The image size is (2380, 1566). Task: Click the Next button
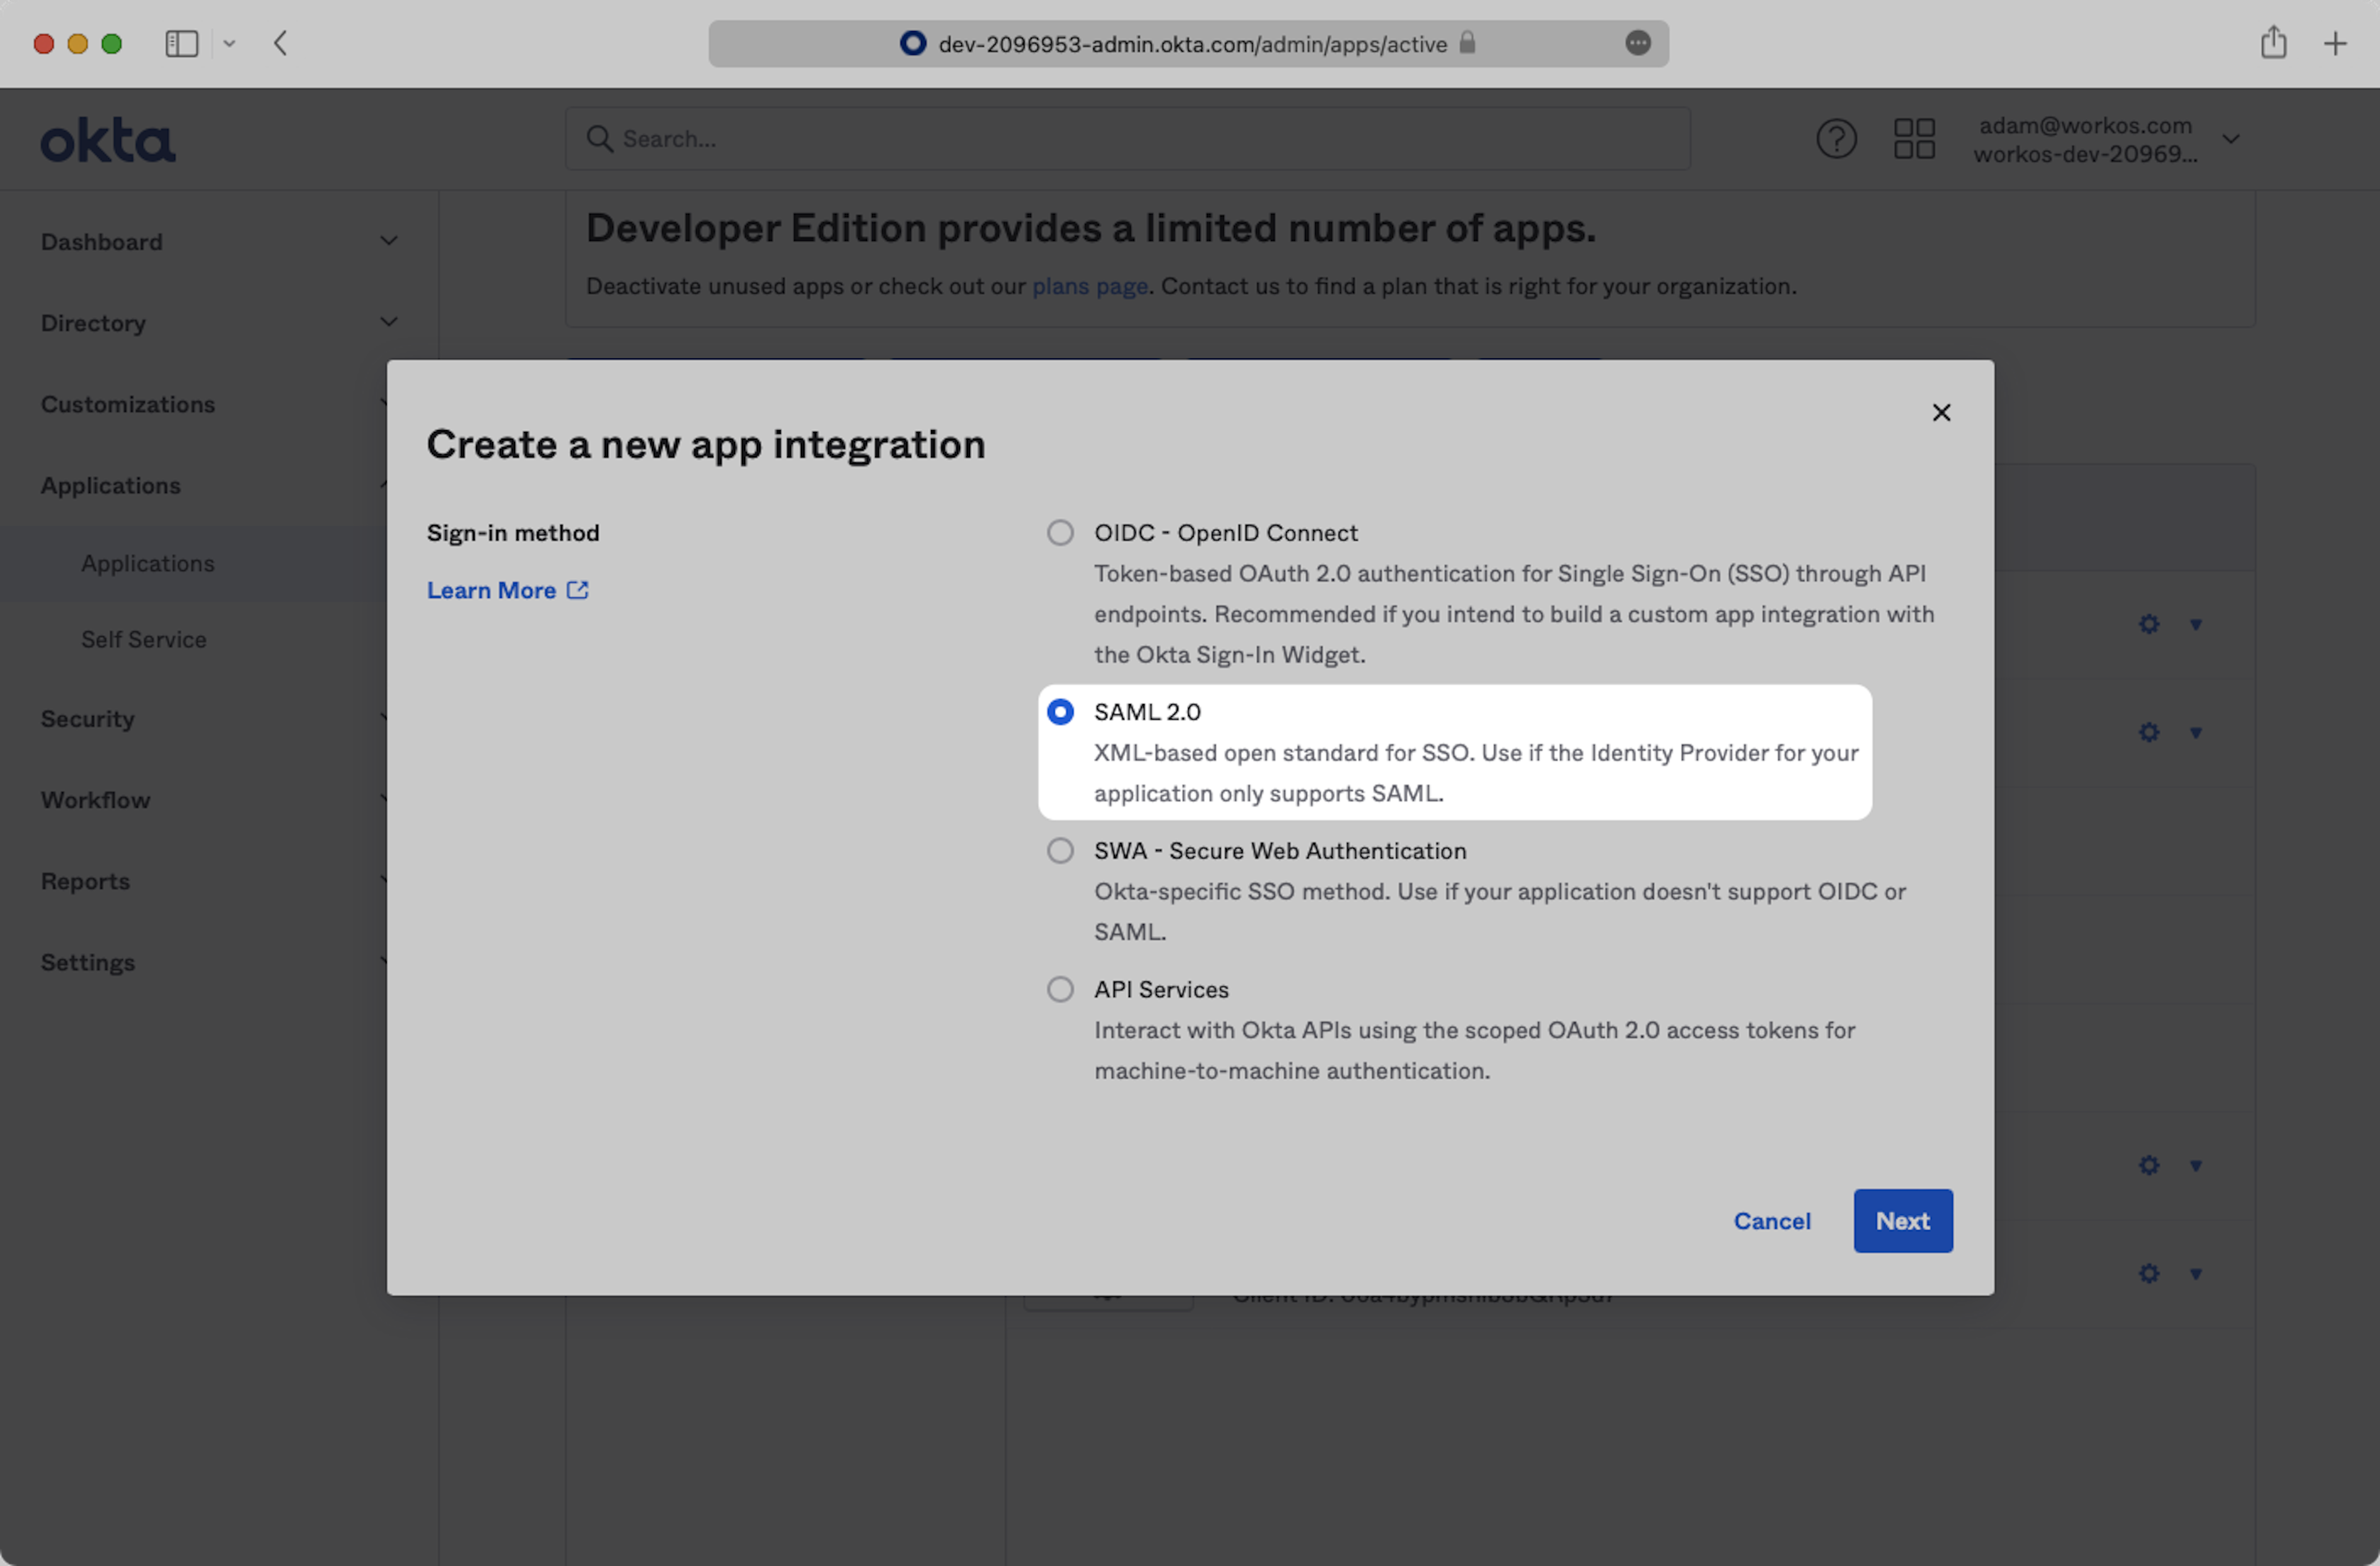(x=1902, y=1221)
